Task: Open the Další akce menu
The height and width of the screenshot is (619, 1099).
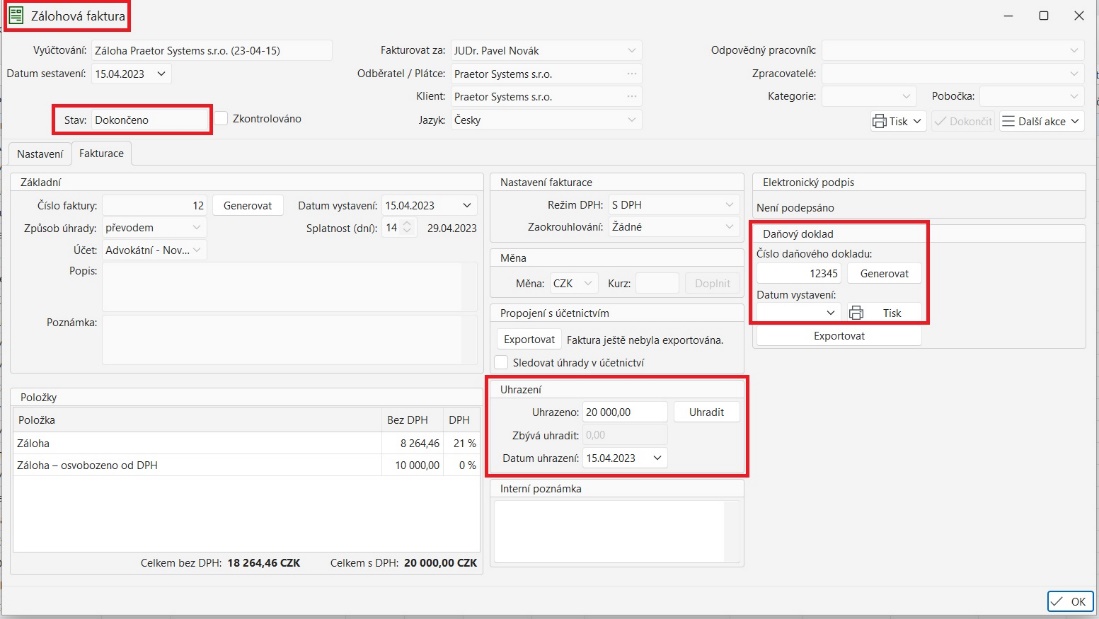Action: (1041, 121)
